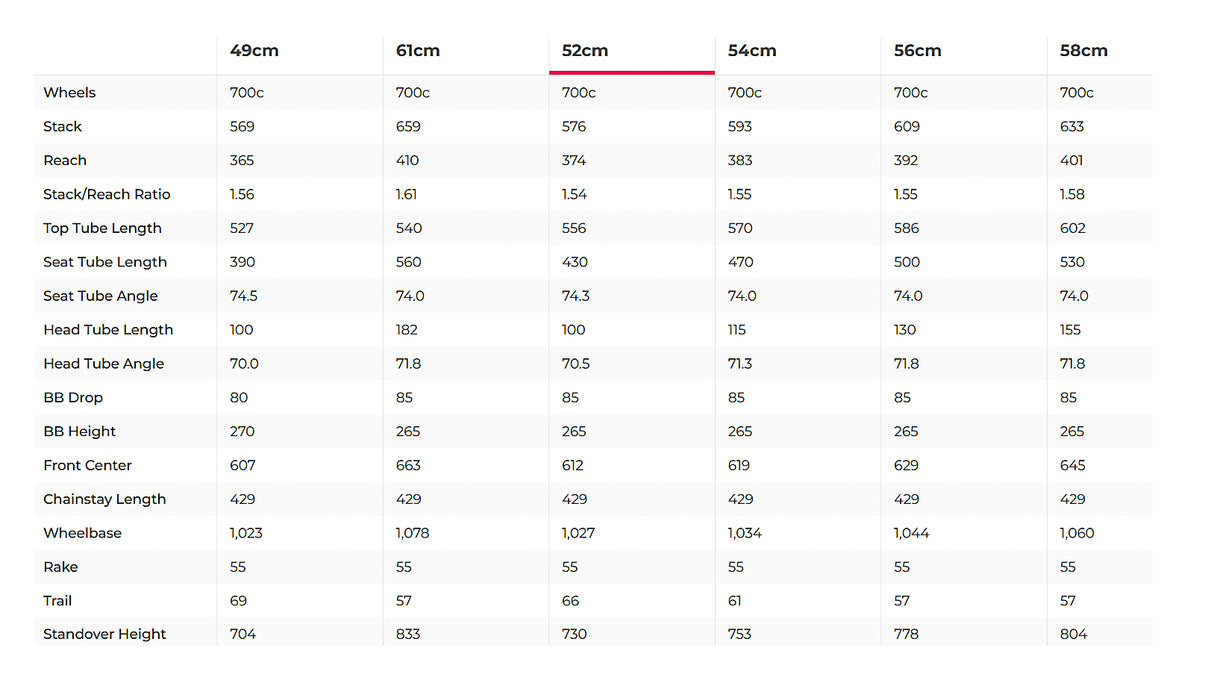Select the Seat Tube Angle row label
This screenshot has height=683, width=1214.
(100, 296)
